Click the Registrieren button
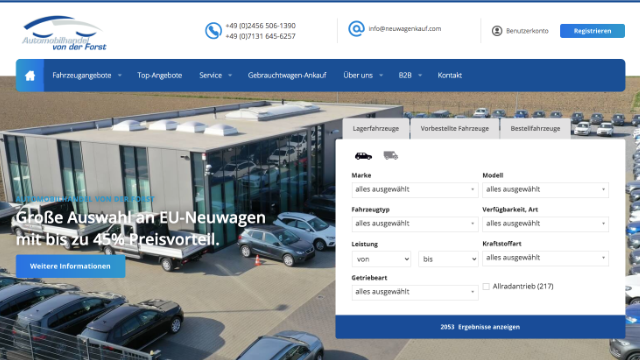The image size is (640, 360). click(x=592, y=31)
